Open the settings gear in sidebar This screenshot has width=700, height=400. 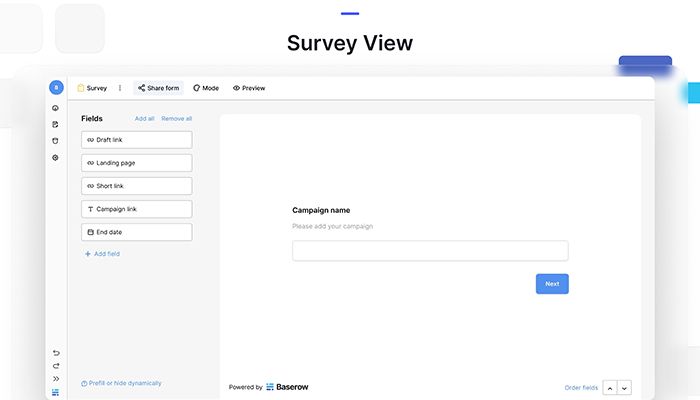56,158
